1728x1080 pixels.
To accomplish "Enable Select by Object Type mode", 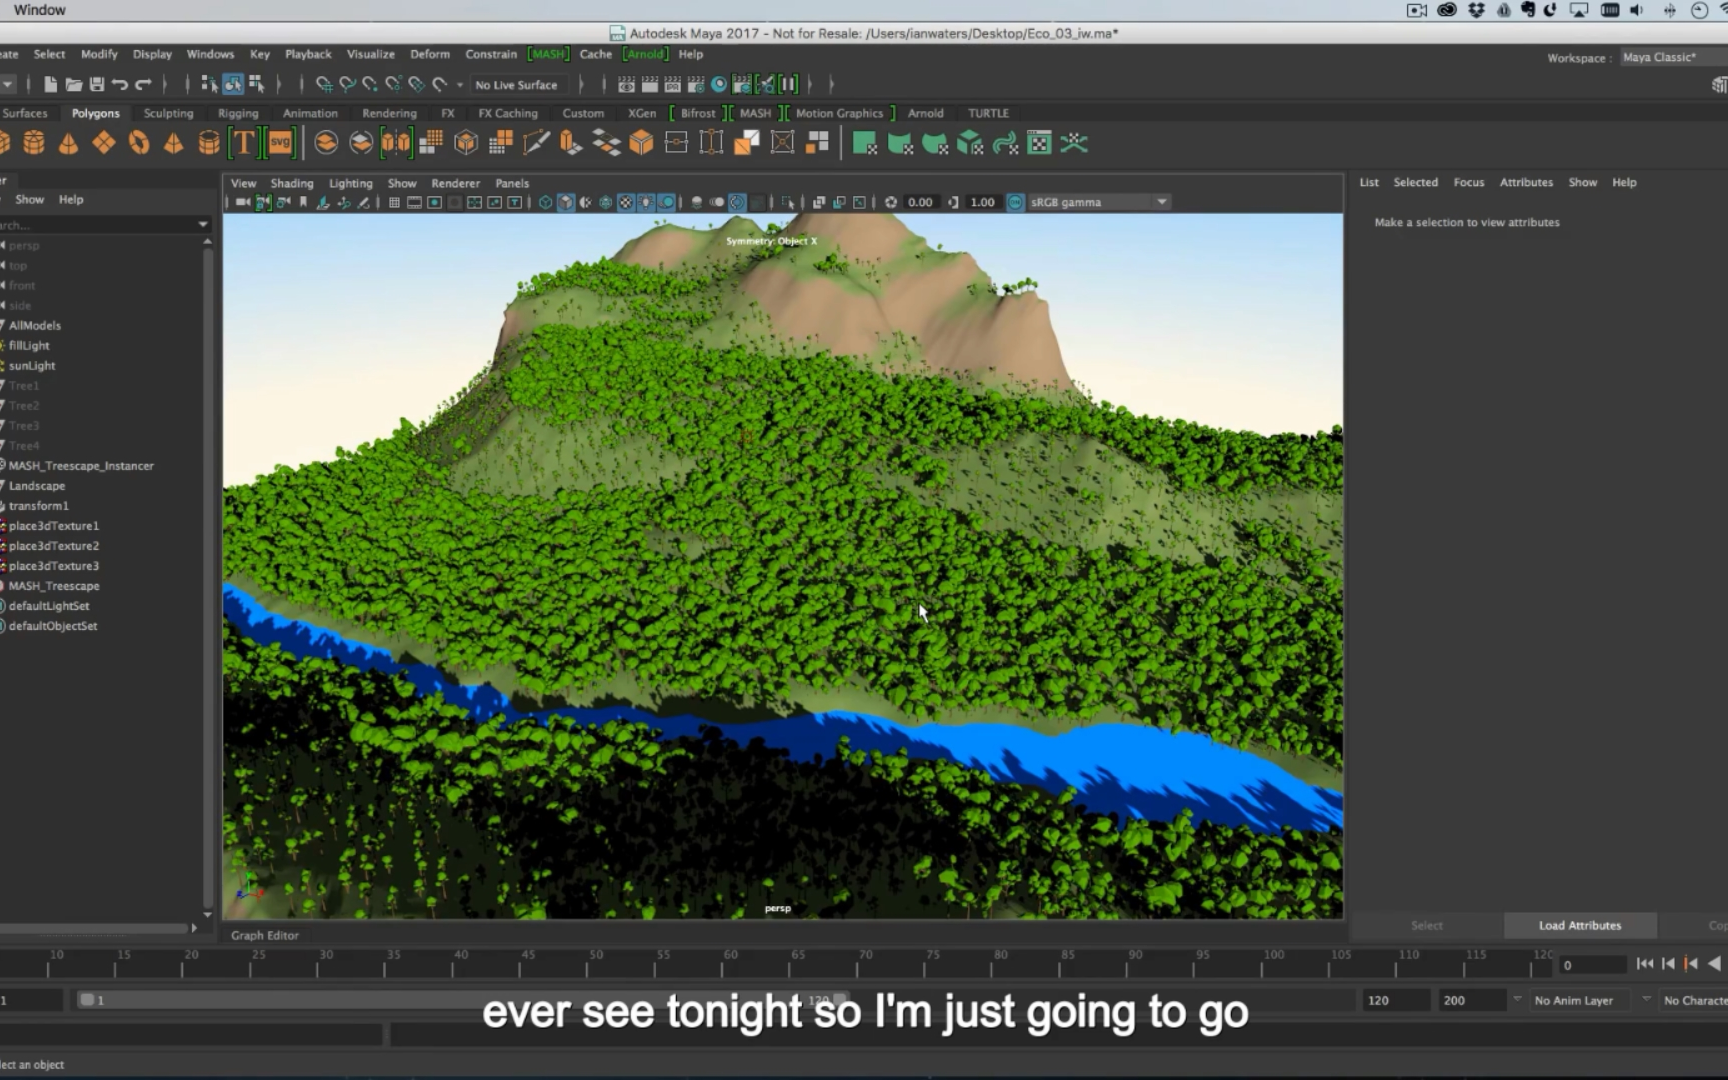I will pyautogui.click(x=232, y=85).
